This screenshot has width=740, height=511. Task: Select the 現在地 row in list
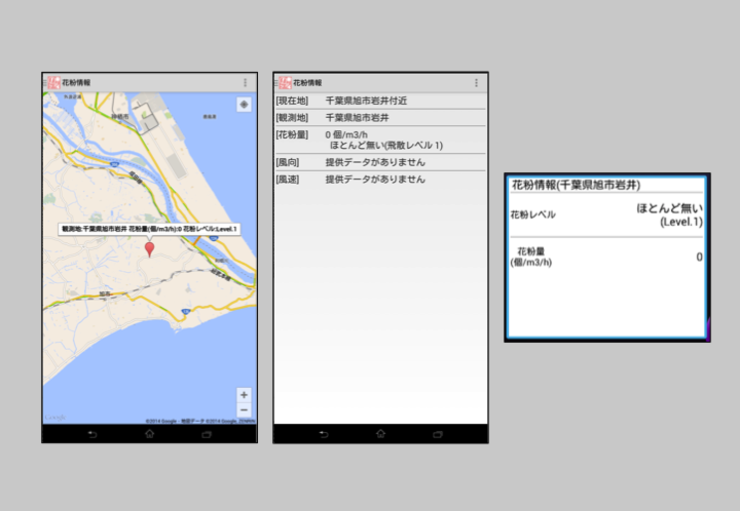[x=380, y=101]
